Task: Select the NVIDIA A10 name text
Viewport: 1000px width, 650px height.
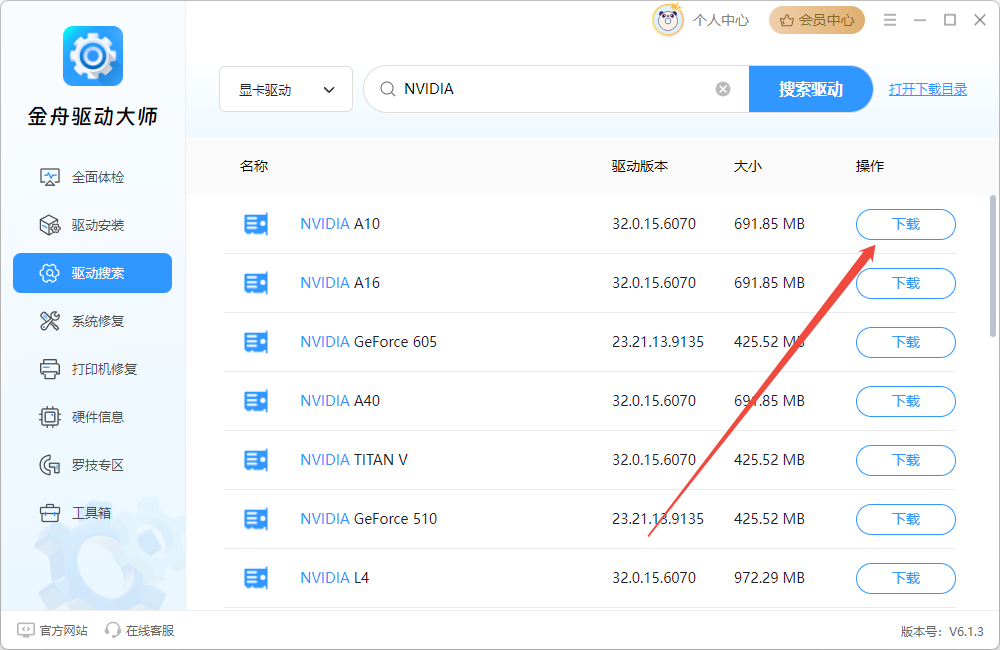Action: (340, 224)
